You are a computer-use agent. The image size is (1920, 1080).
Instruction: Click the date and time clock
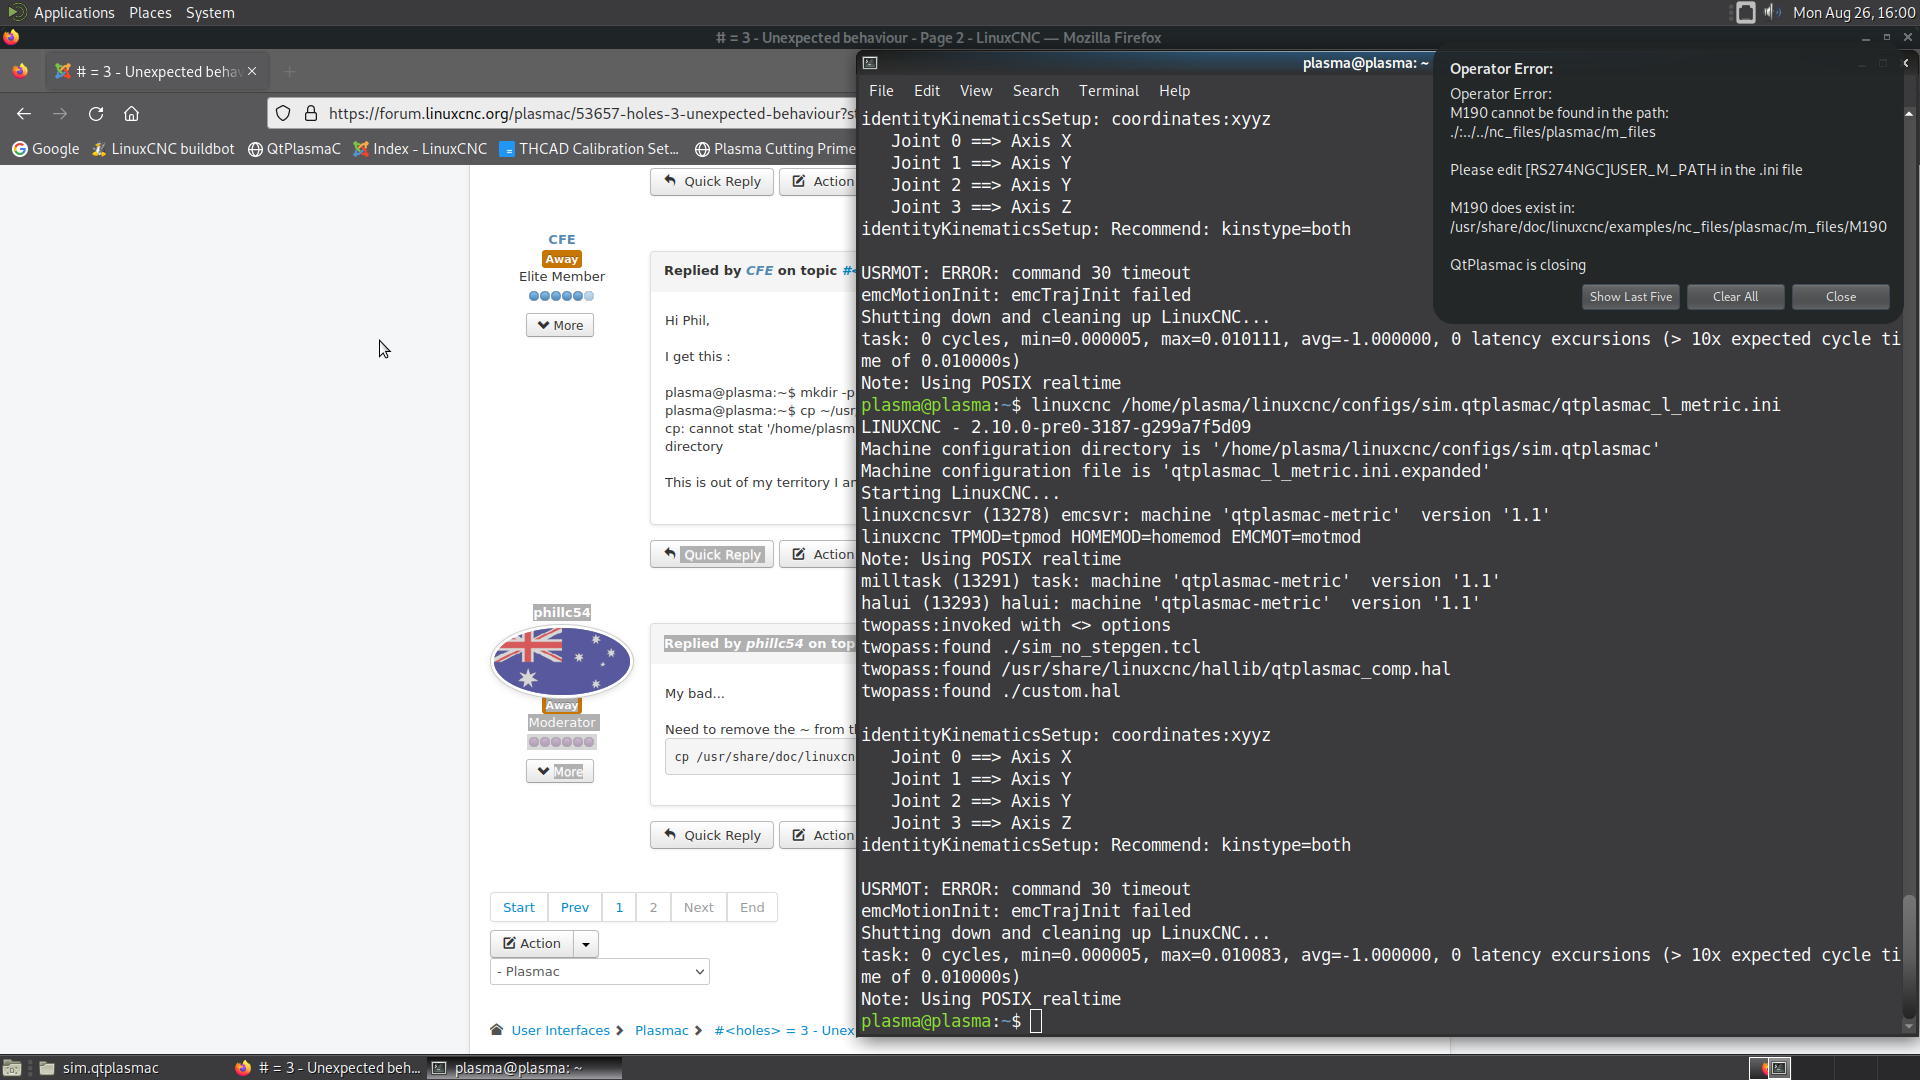(x=1853, y=12)
